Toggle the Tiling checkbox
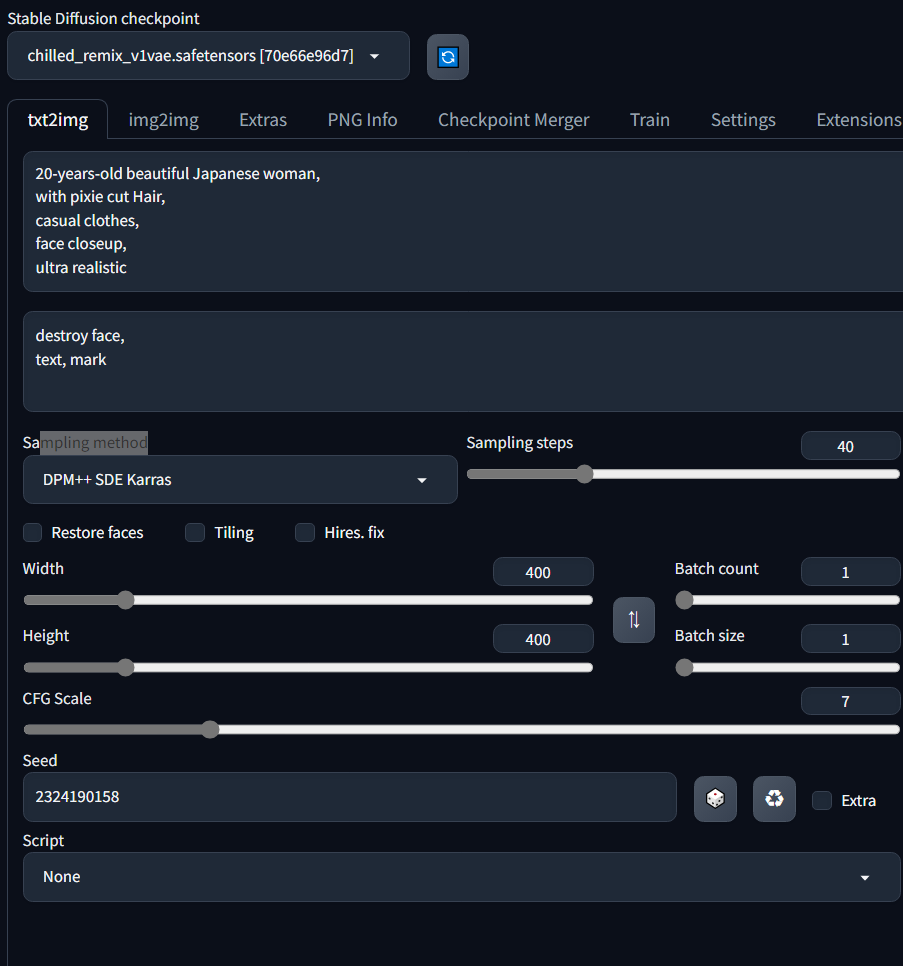The width and height of the screenshot is (903, 966). [x=195, y=532]
